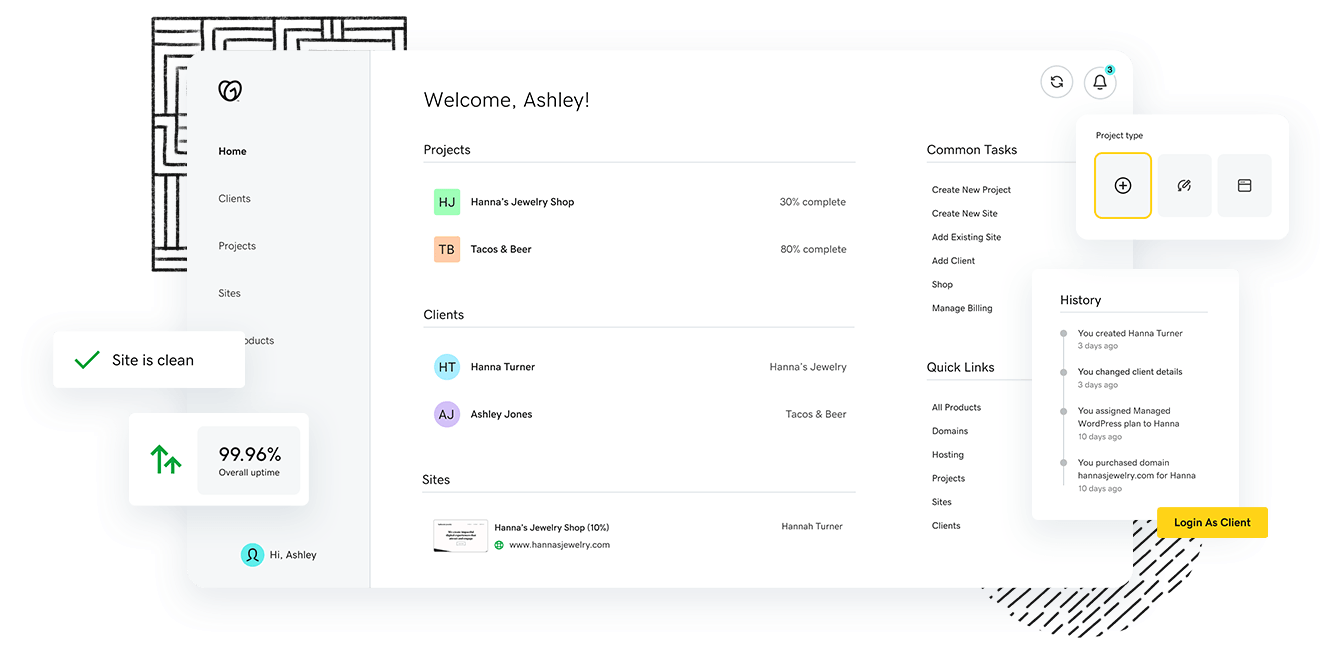Viewport: 1320px width, 650px height.
Task: Click the Hanna's Jewelry Shop site thumbnail
Action: (461, 536)
